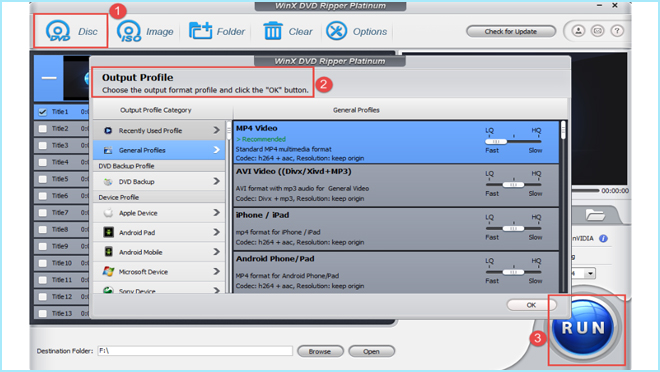The width and height of the screenshot is (660, 372).
Task: Click the nVIDIA info icon
Action: [x=603, y=238]
